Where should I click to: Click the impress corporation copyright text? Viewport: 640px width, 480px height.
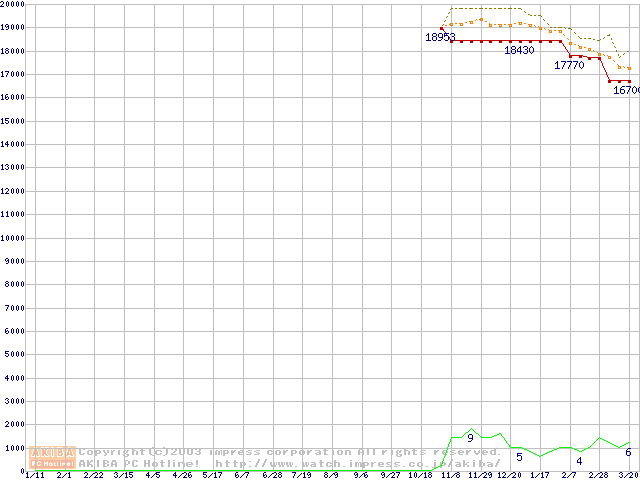[x=290, y=452]
